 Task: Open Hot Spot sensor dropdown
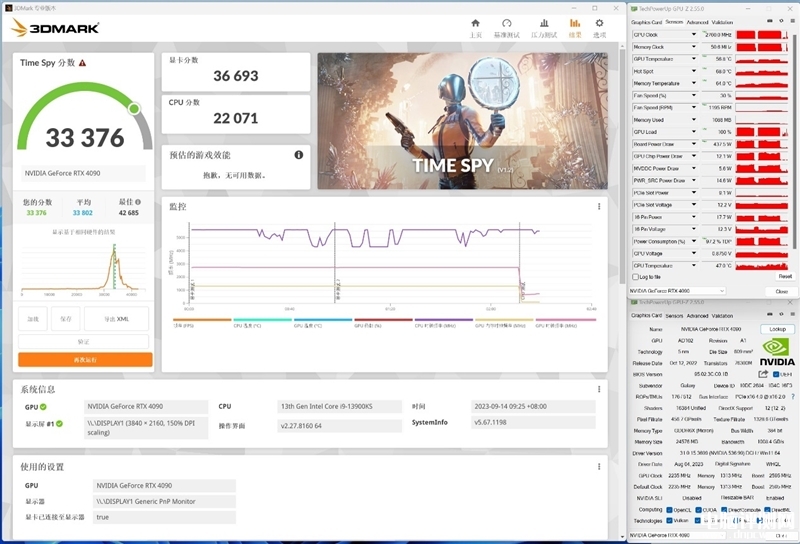(x=694, y=71)
